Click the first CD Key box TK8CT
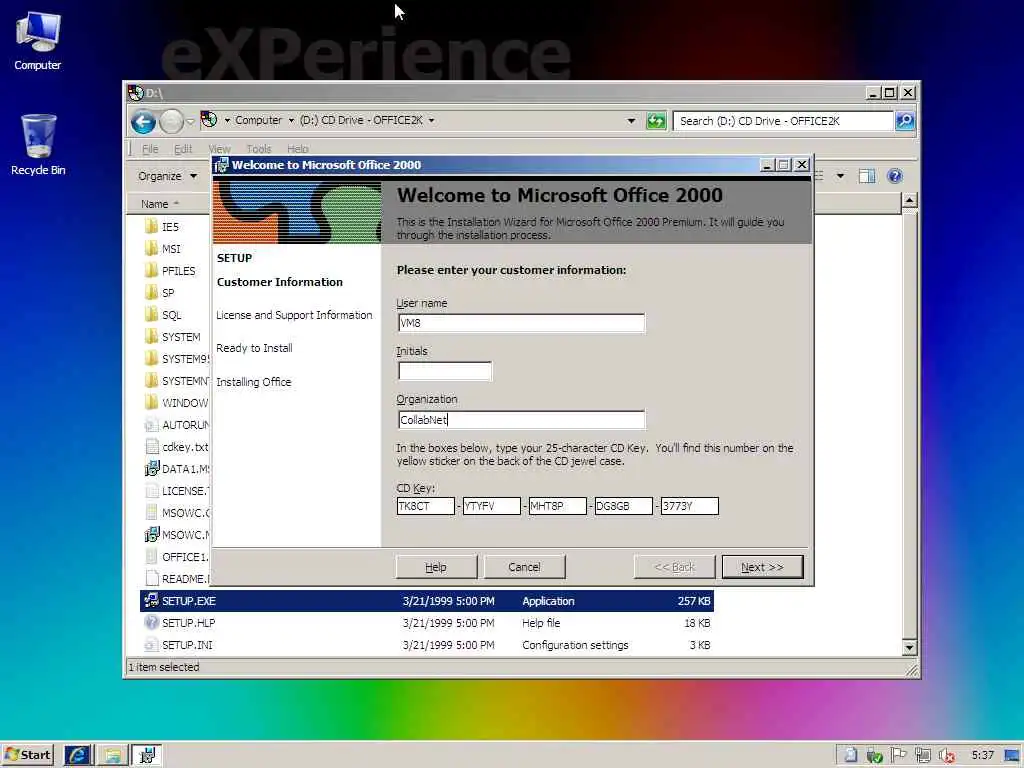 click(x=425, y=506)
